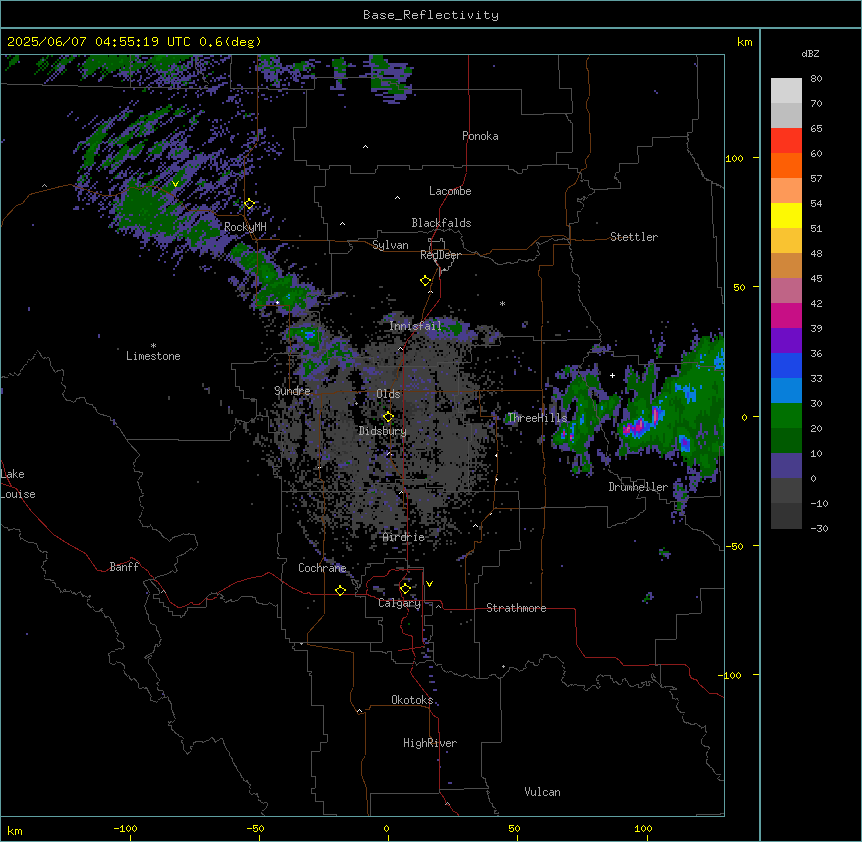Click the white-gray swatch below the 80 label
862x842 pixels.
coord(786,91)
